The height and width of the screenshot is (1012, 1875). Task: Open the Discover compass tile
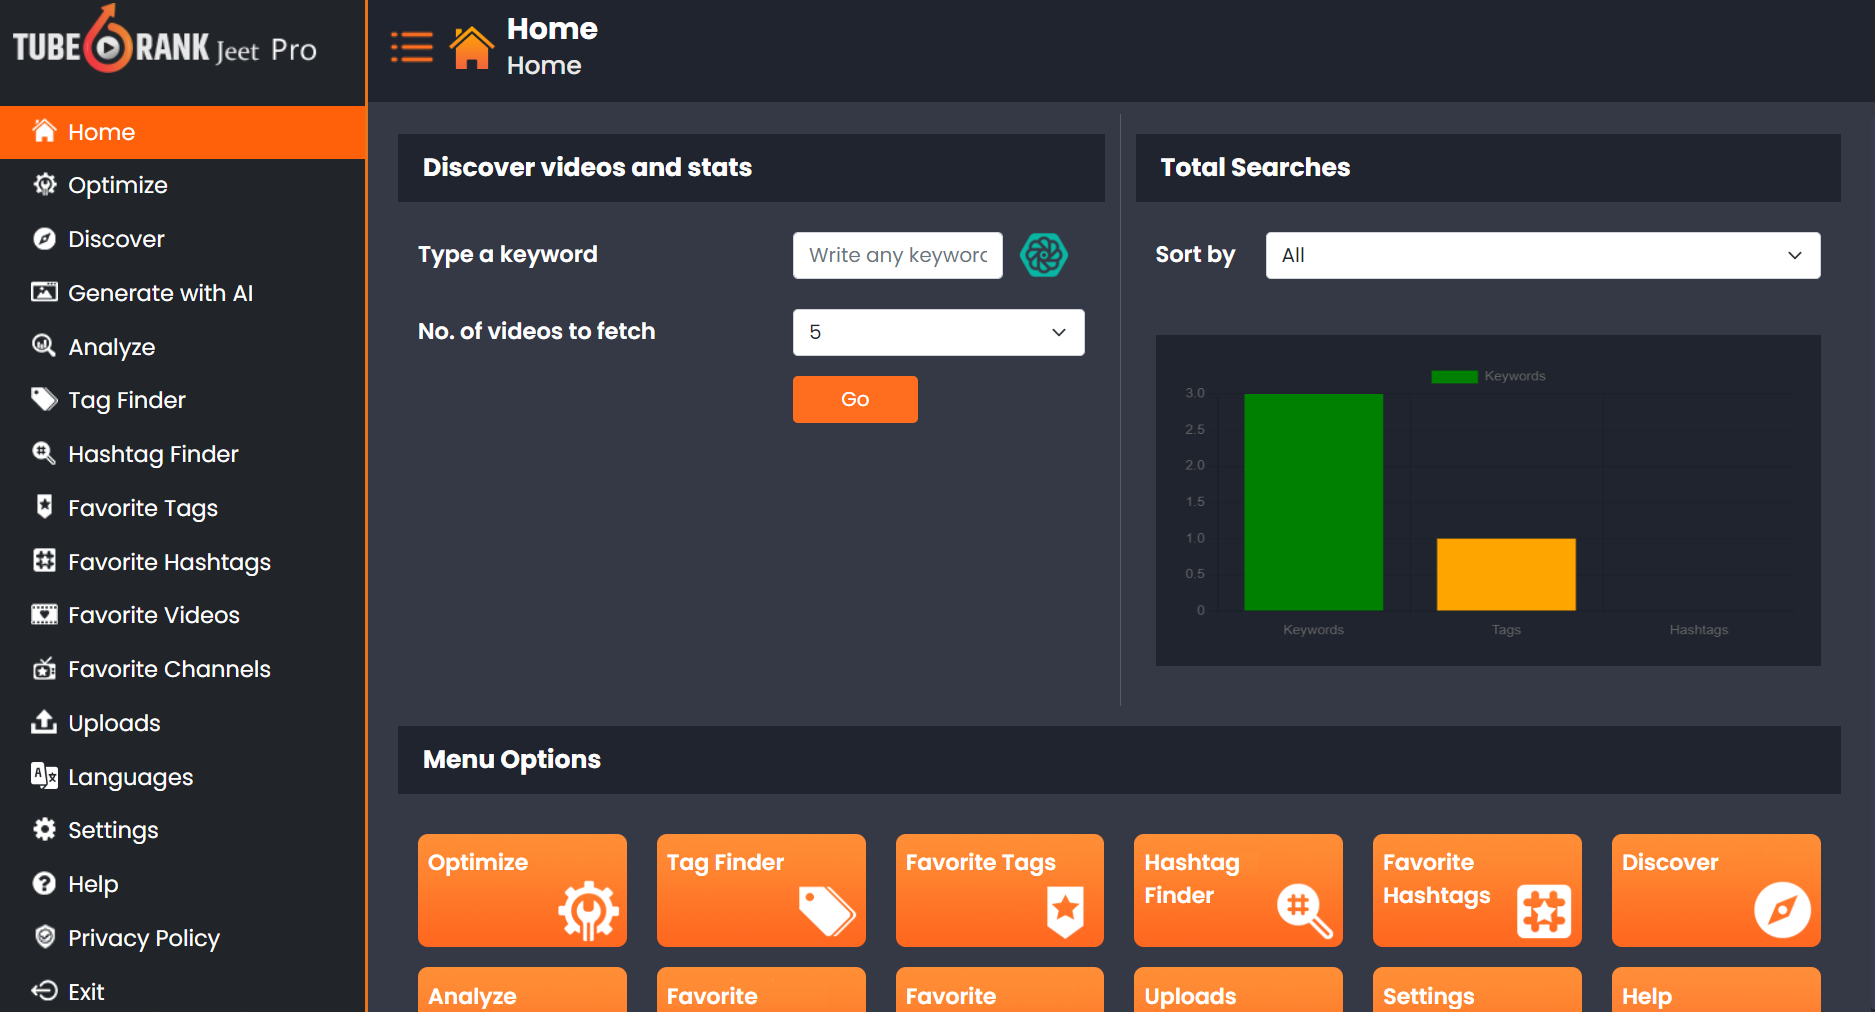point(1715,890)
